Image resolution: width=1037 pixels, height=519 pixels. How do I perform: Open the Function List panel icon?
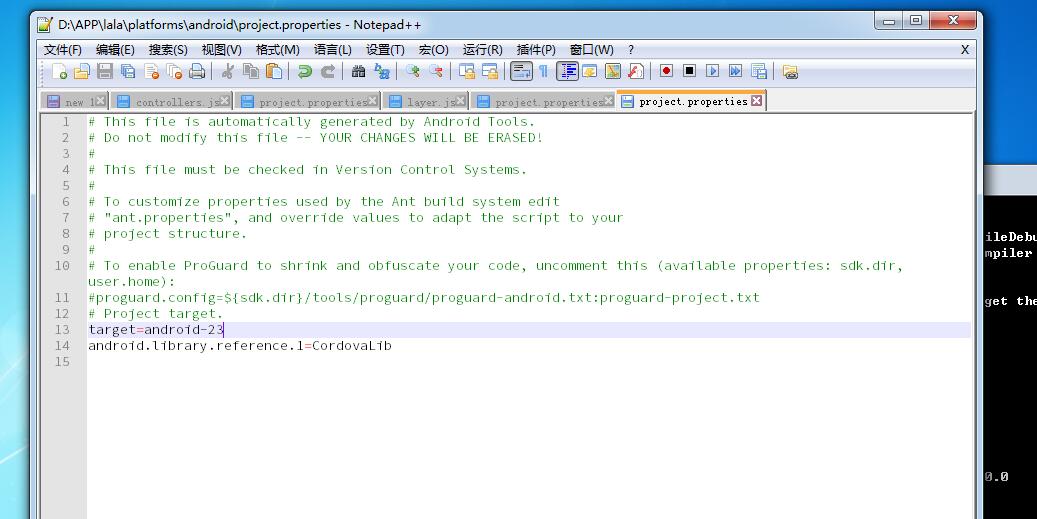coord(636,71)
